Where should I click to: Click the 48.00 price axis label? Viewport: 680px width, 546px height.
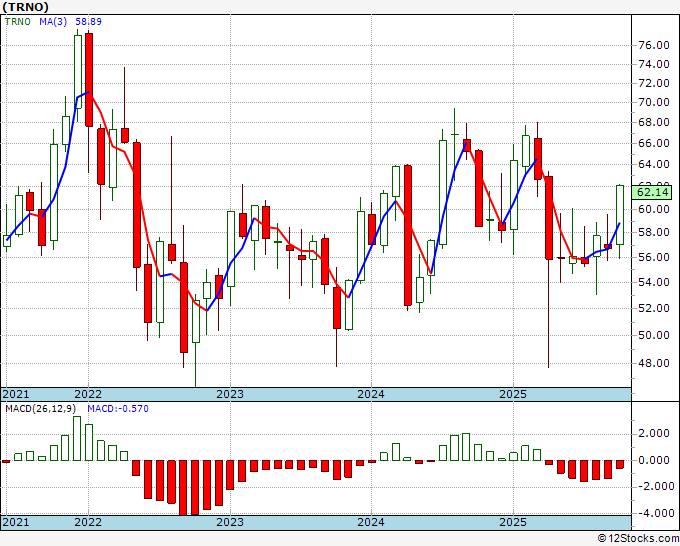[x=654, y=363]
